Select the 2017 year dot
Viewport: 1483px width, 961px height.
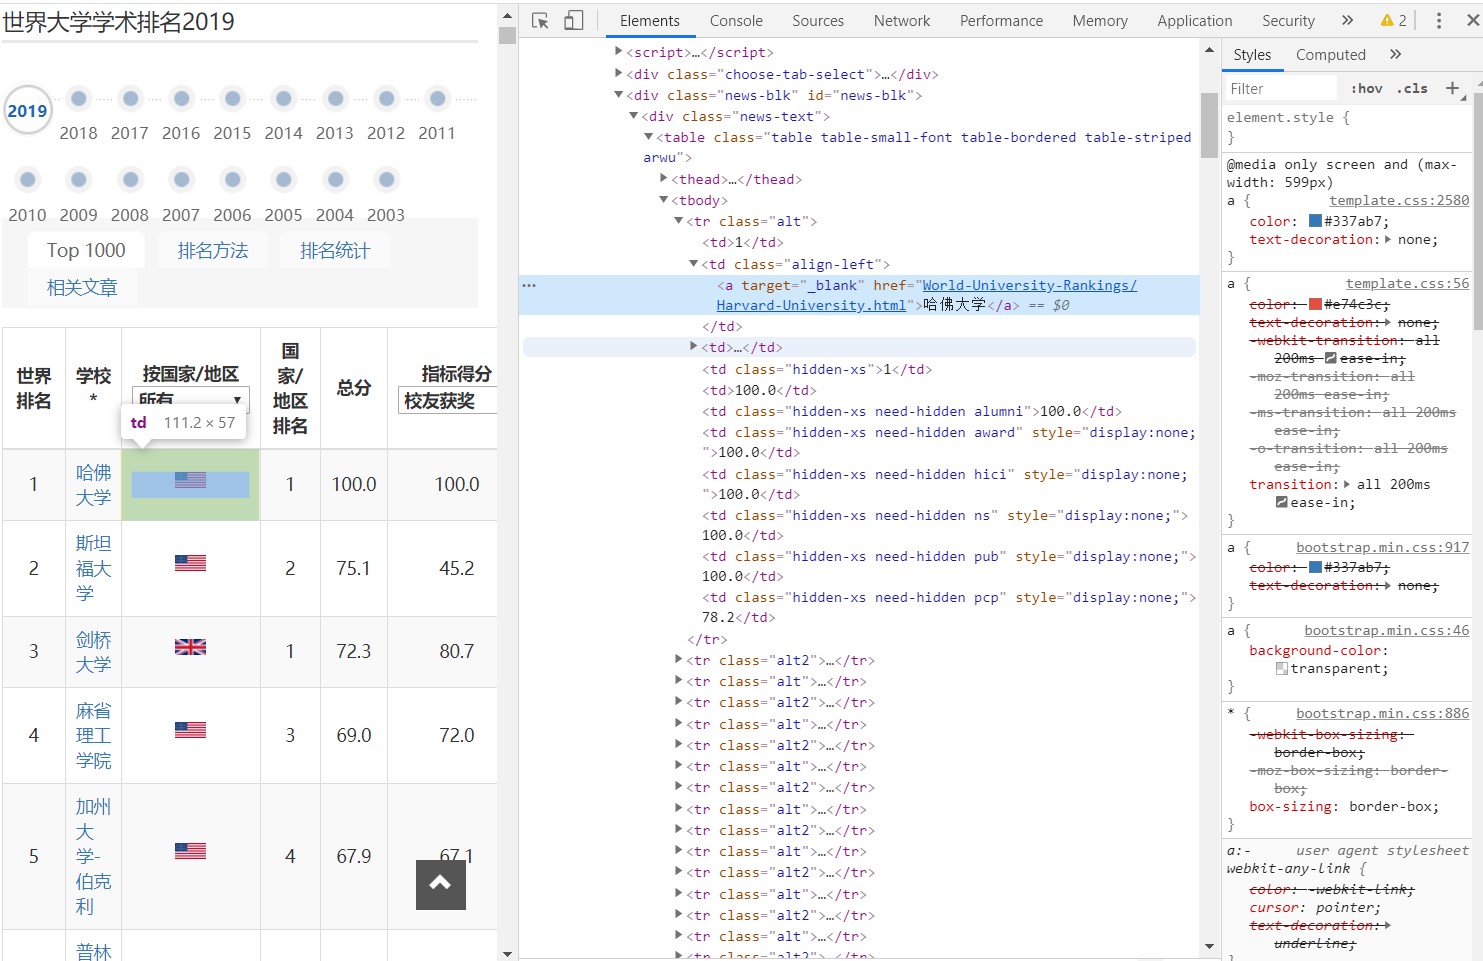click(130, 98)
